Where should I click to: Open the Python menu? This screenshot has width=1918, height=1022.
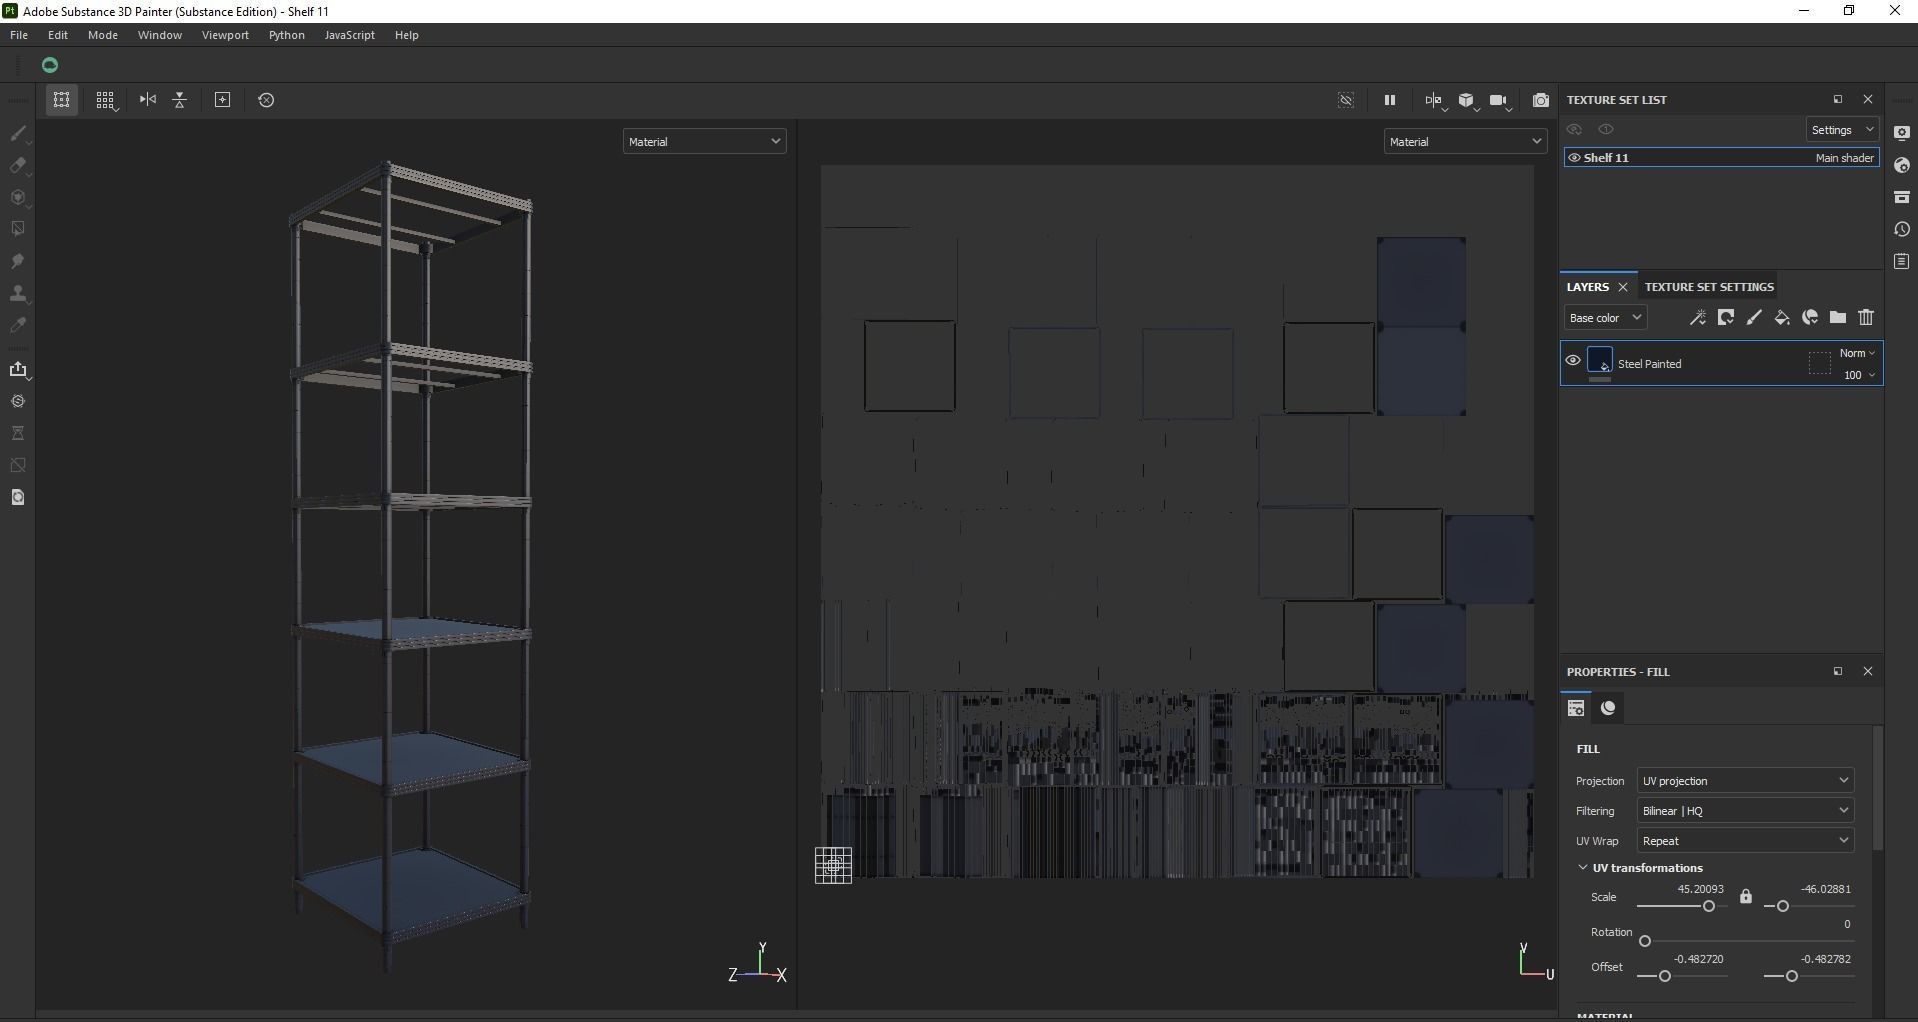[x=286, y=35]
